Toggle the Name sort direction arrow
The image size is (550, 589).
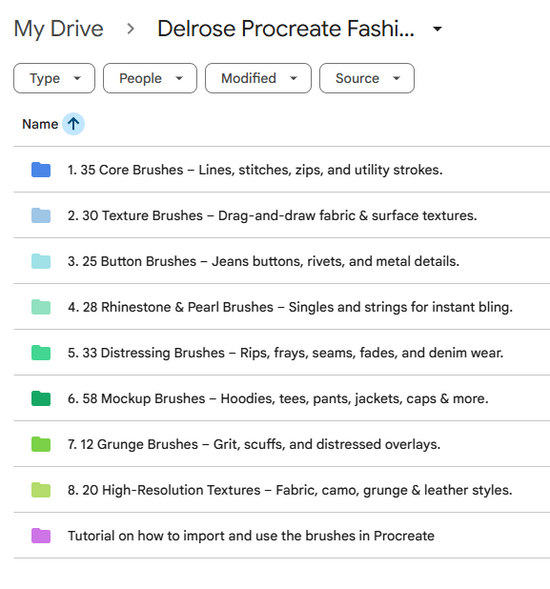tap(73, 124)
